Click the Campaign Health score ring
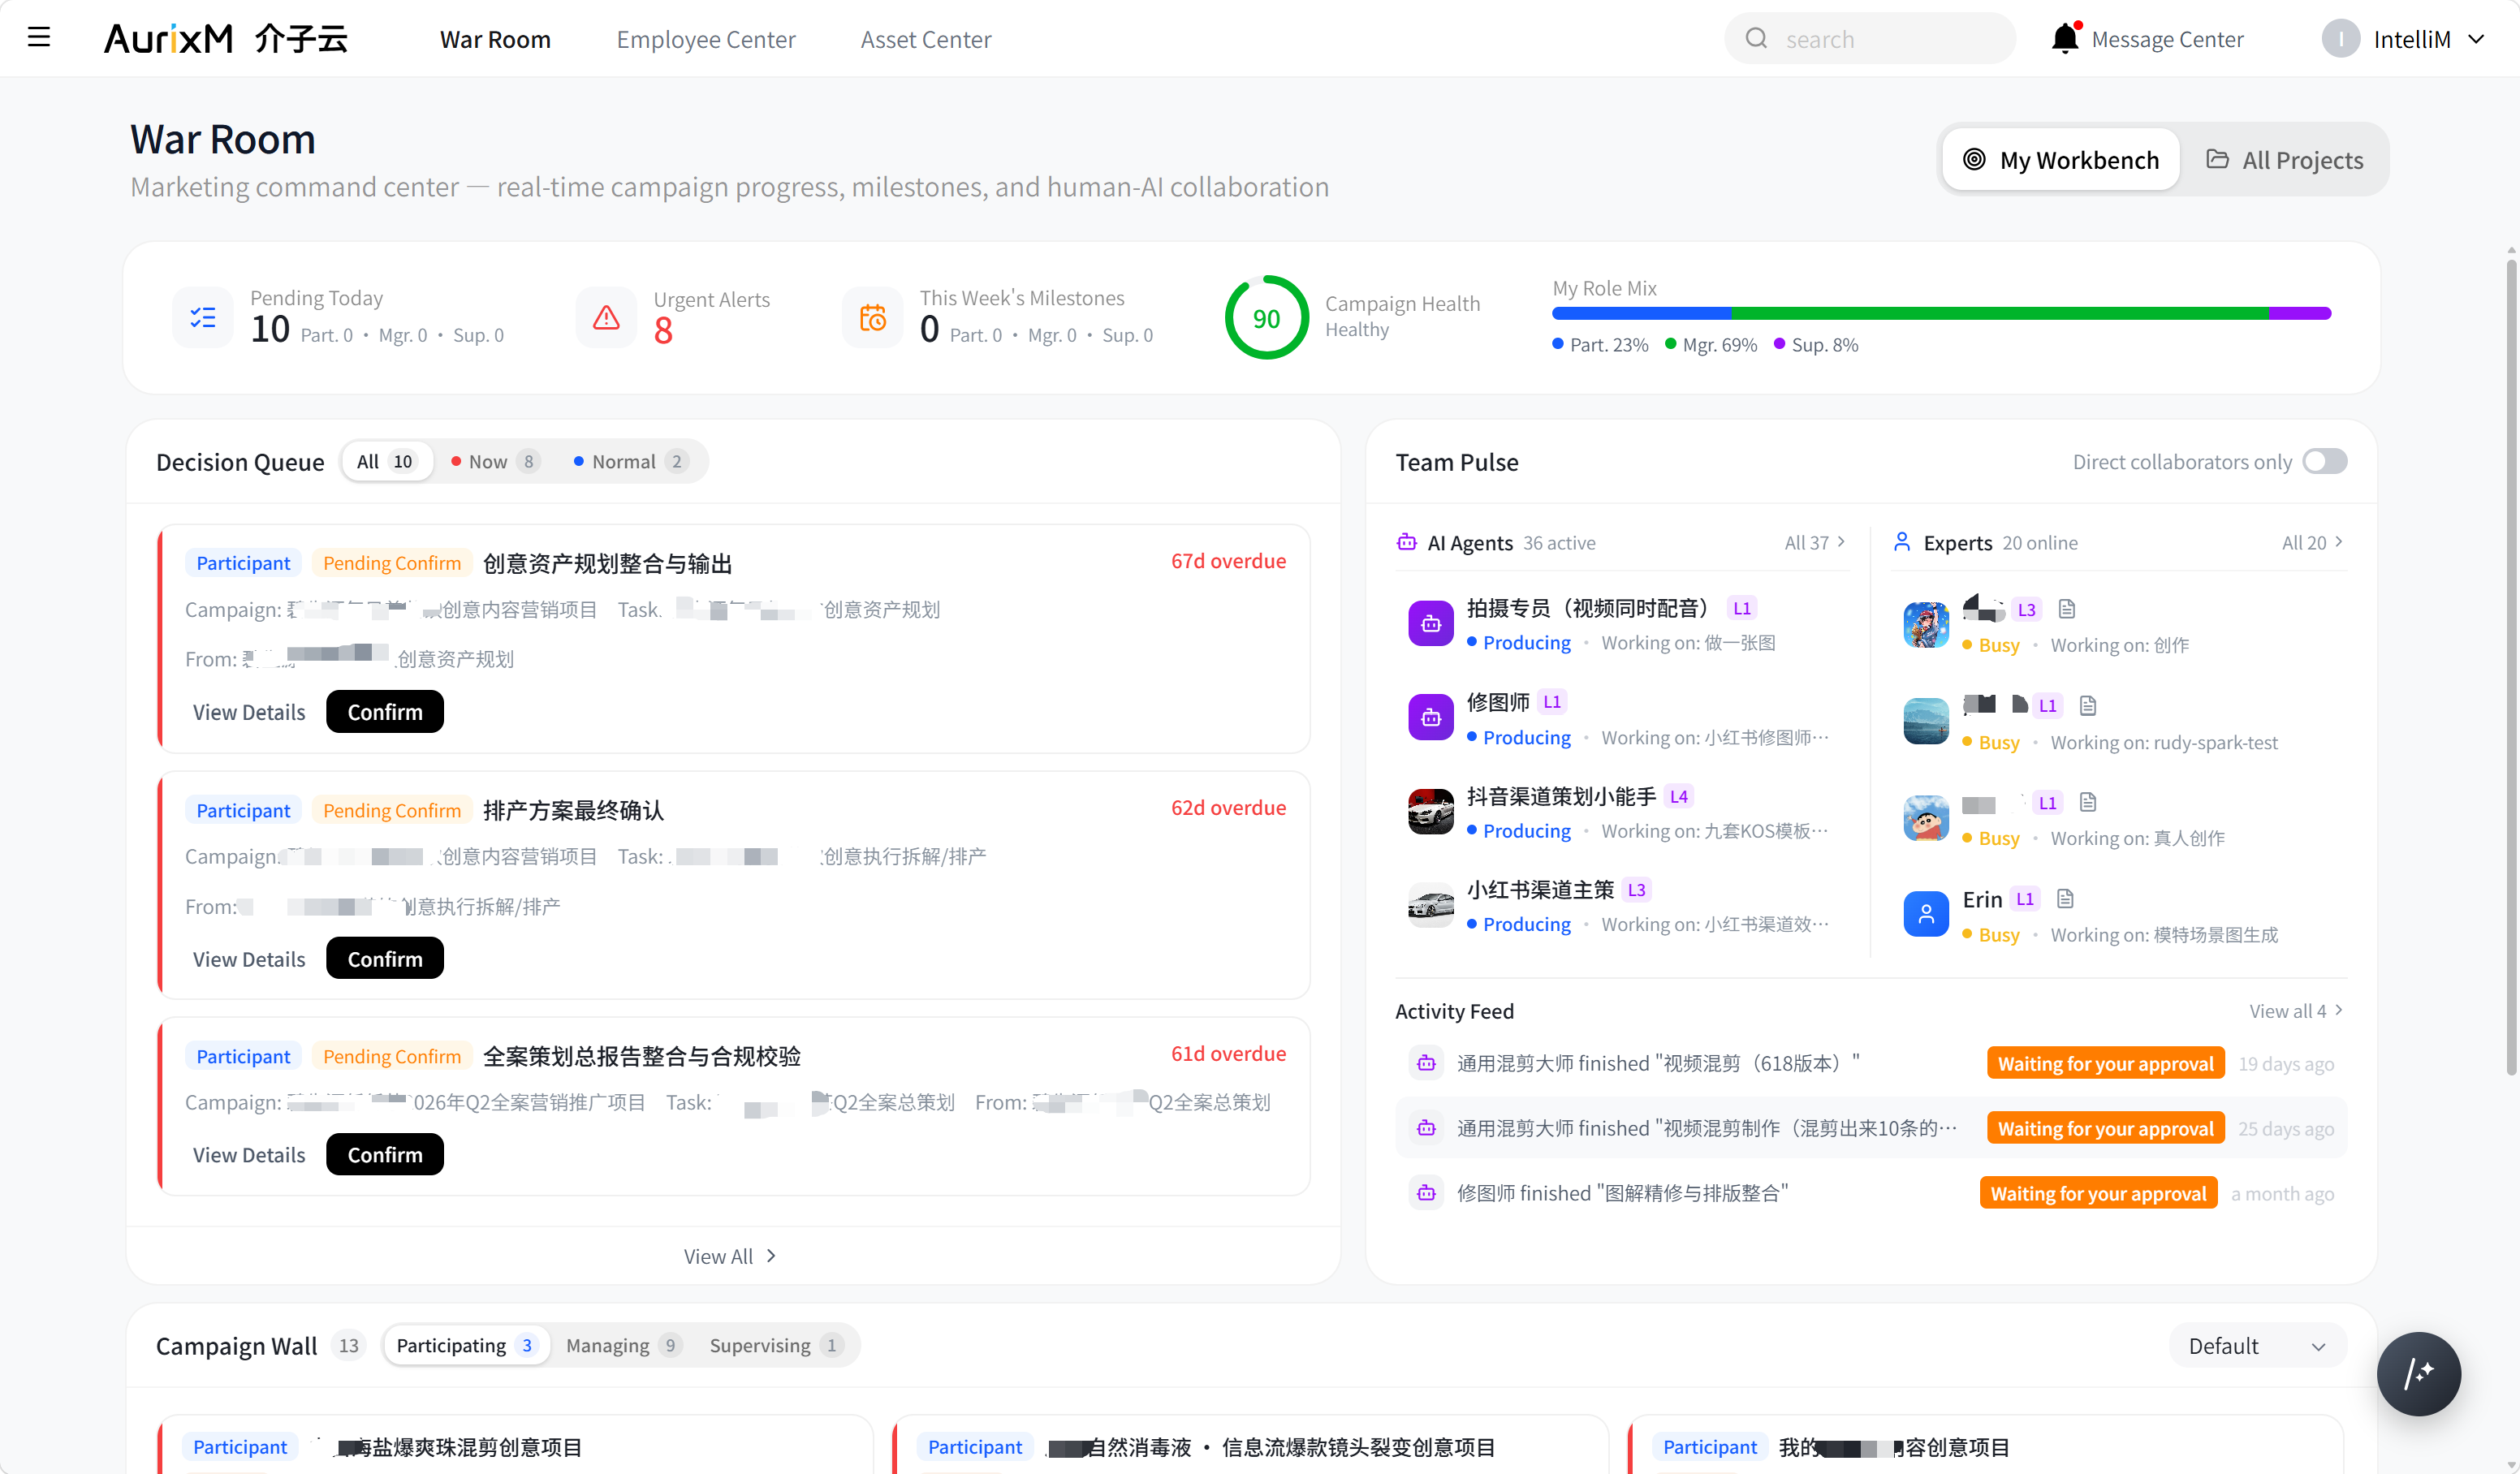This screenshot has height=1474, width=2520. (1266, 317)
